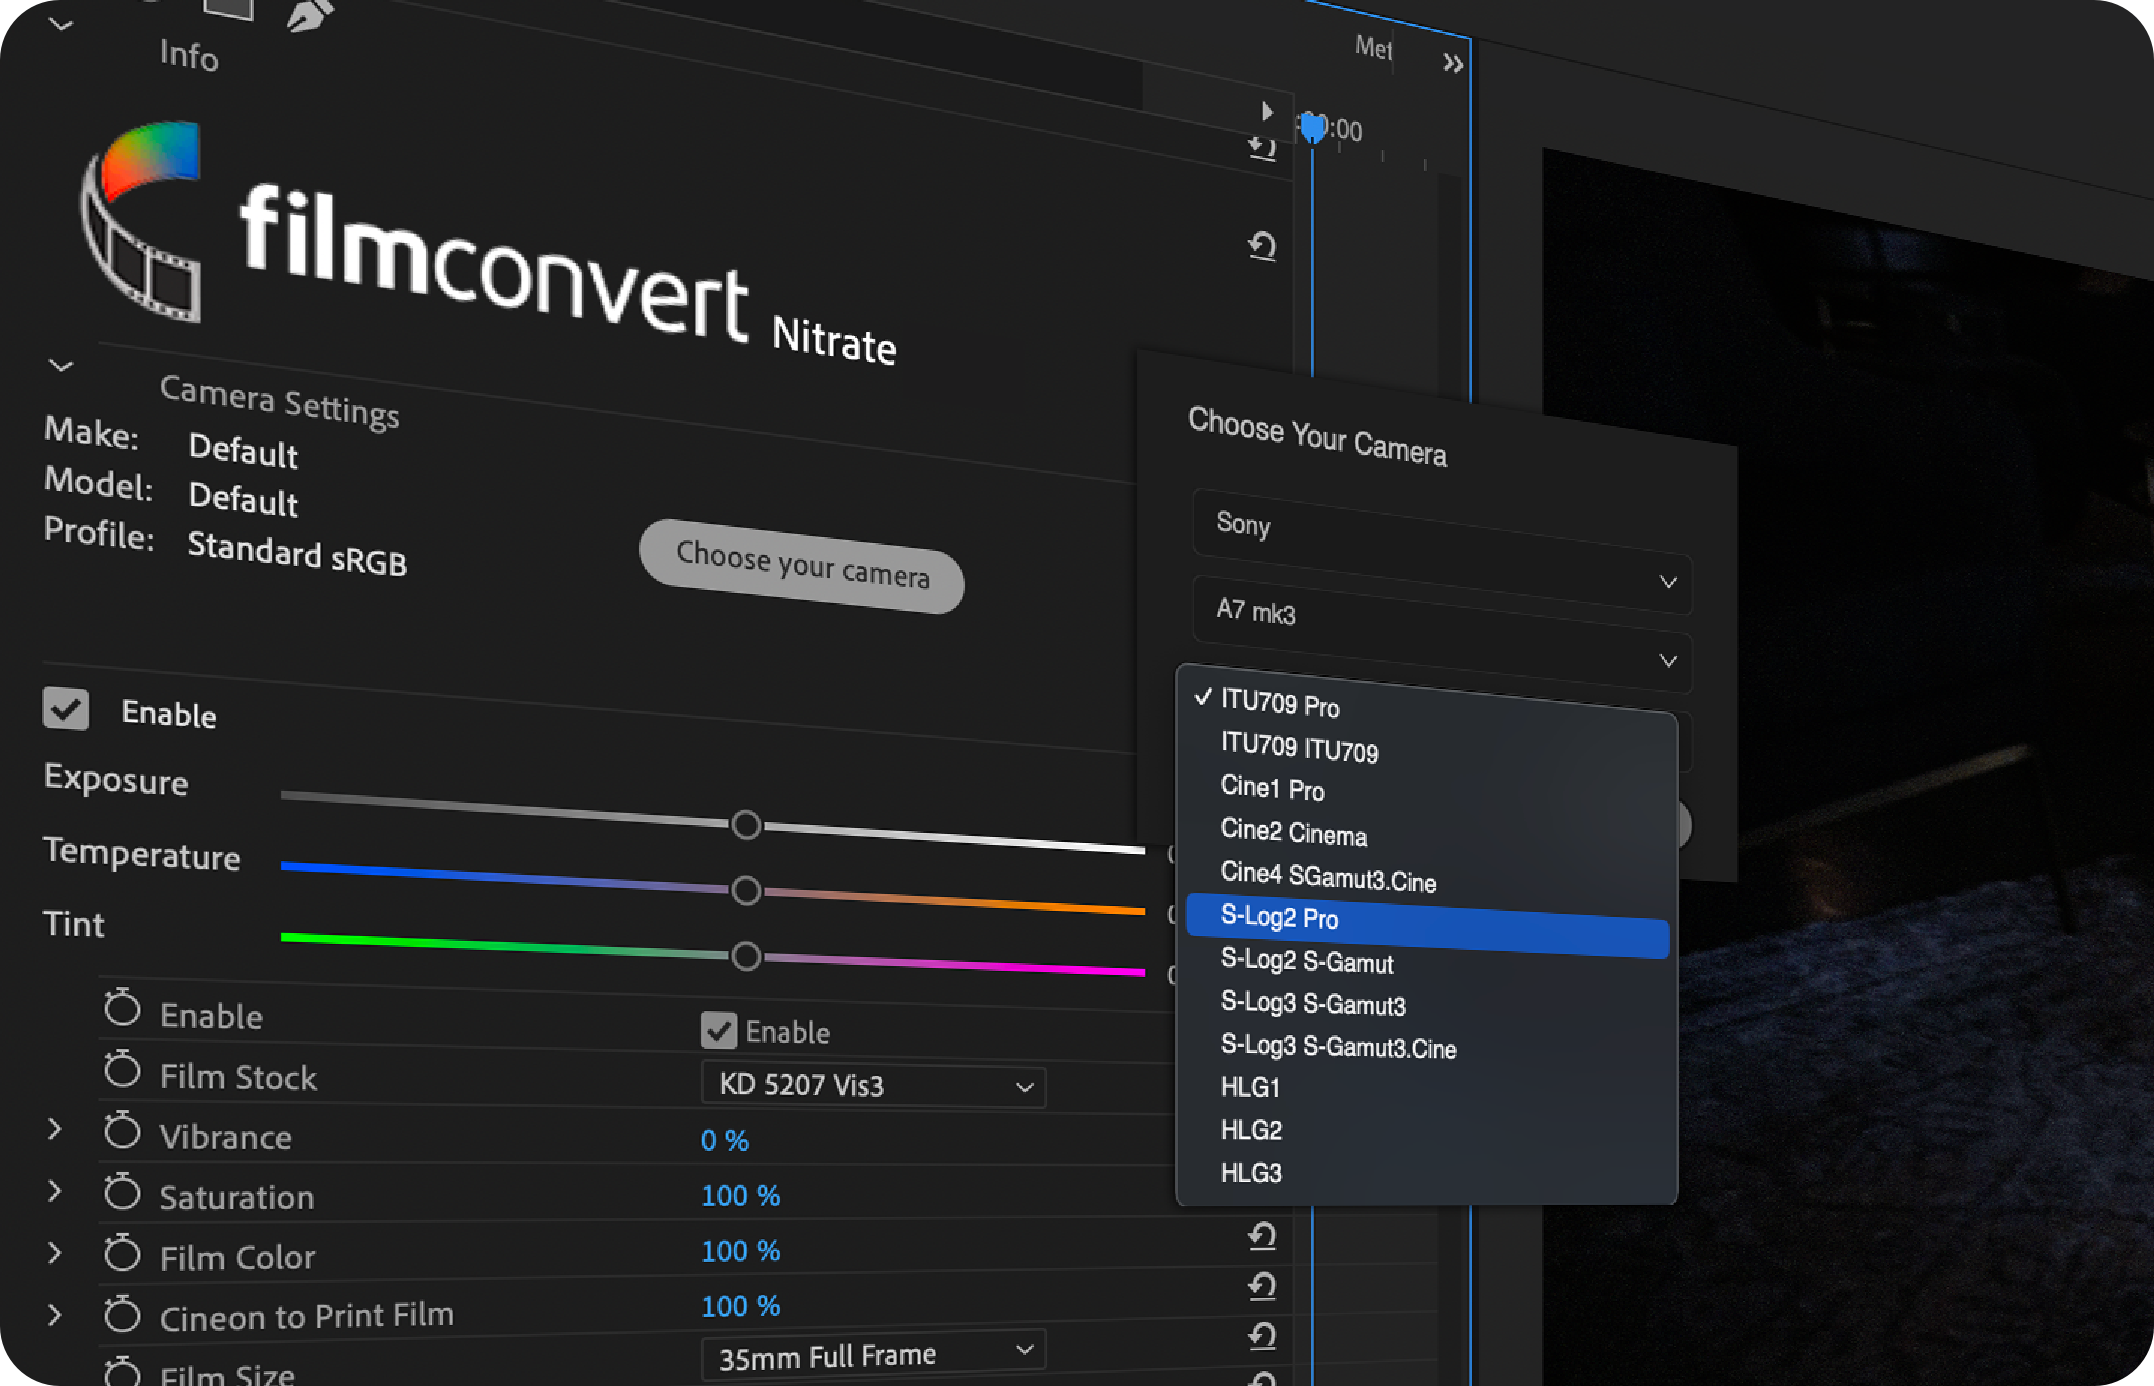Click the pen tool icon at the top
The width and height of the screenshot is (2154, 1386).
point(308,14)
